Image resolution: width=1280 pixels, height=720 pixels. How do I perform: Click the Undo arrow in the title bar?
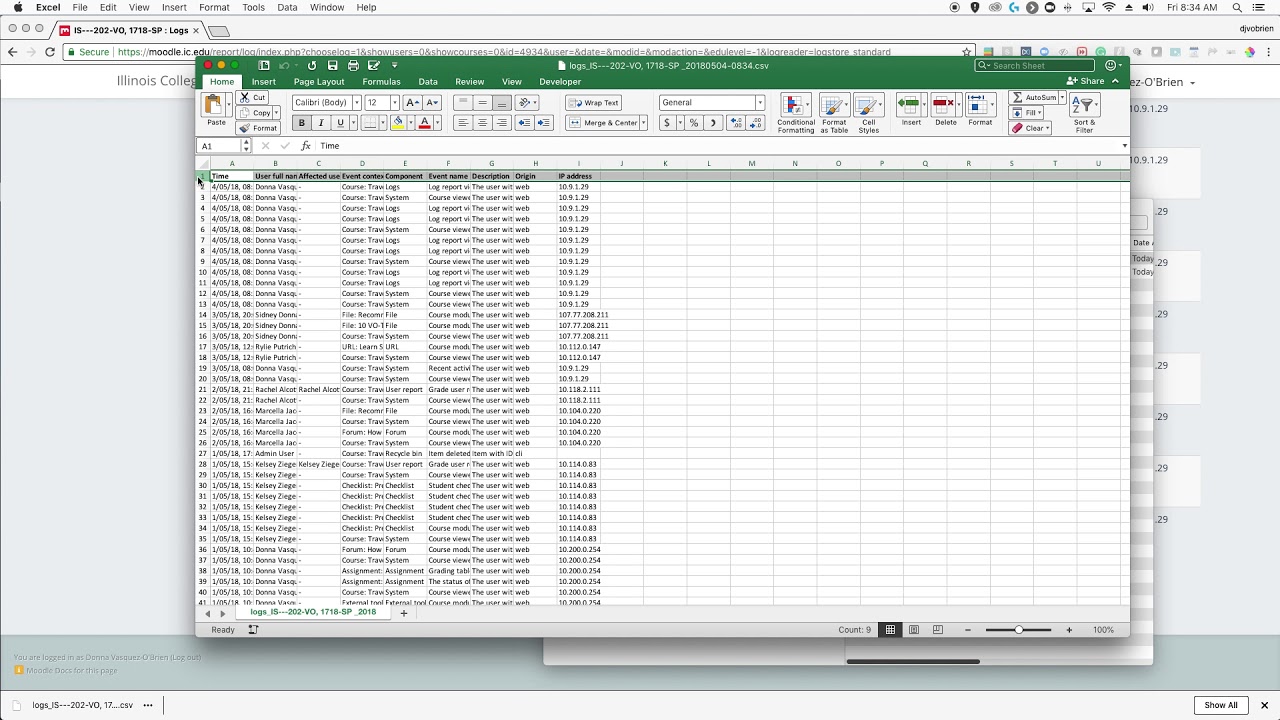[x=285, y=66]
